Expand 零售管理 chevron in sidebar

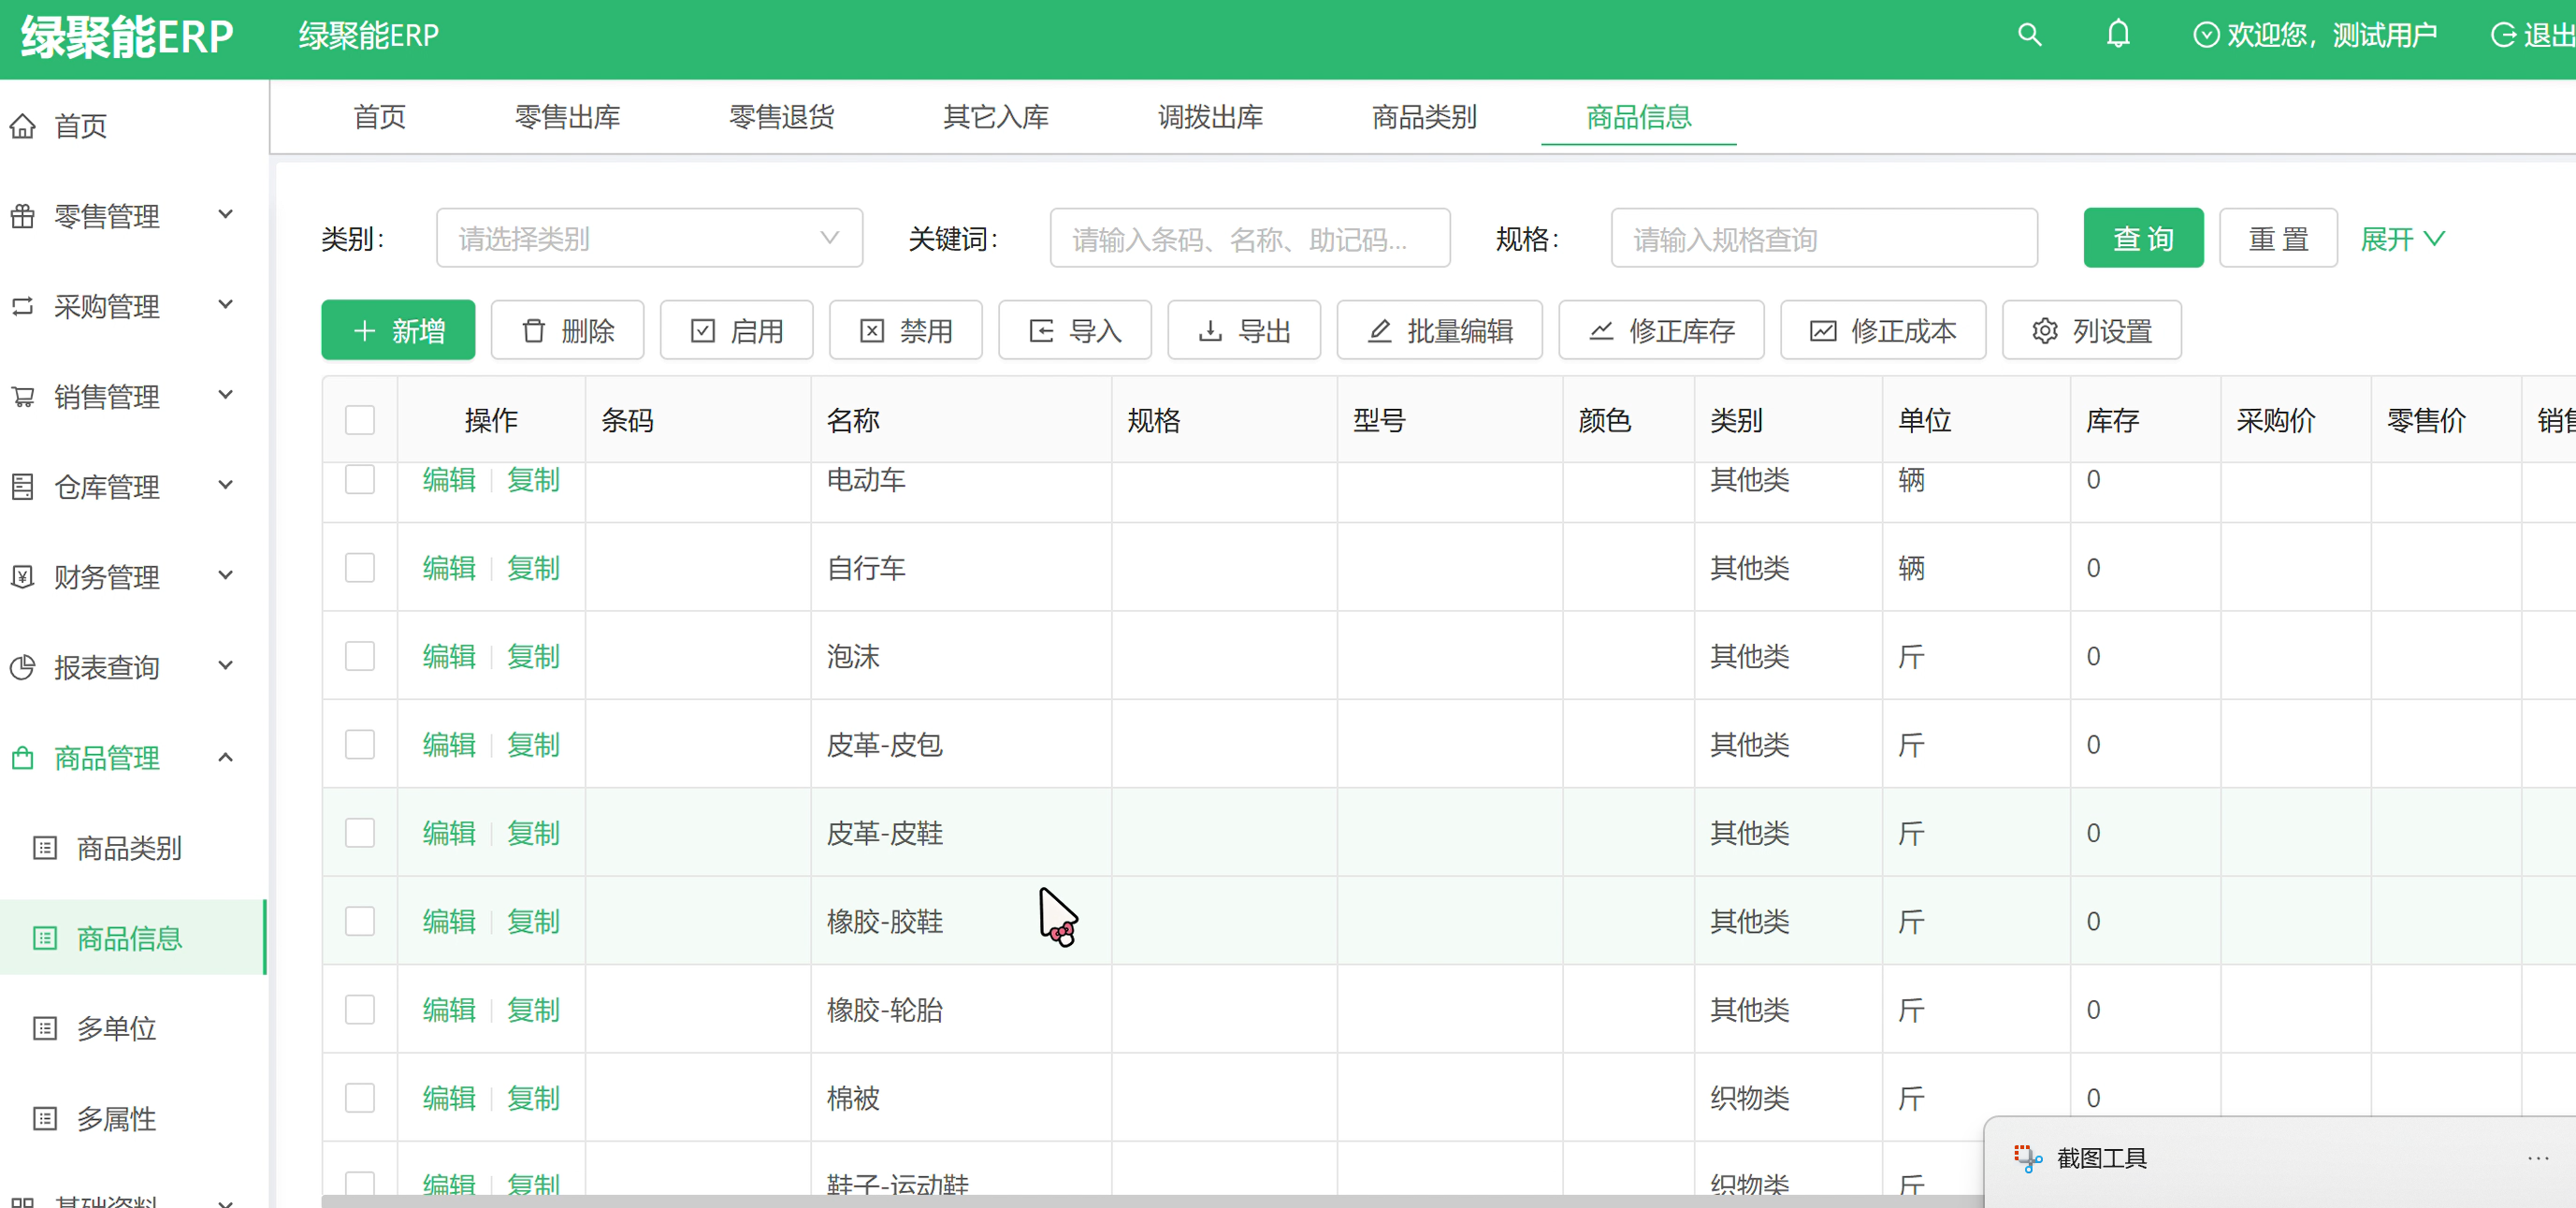click(226, 214)
